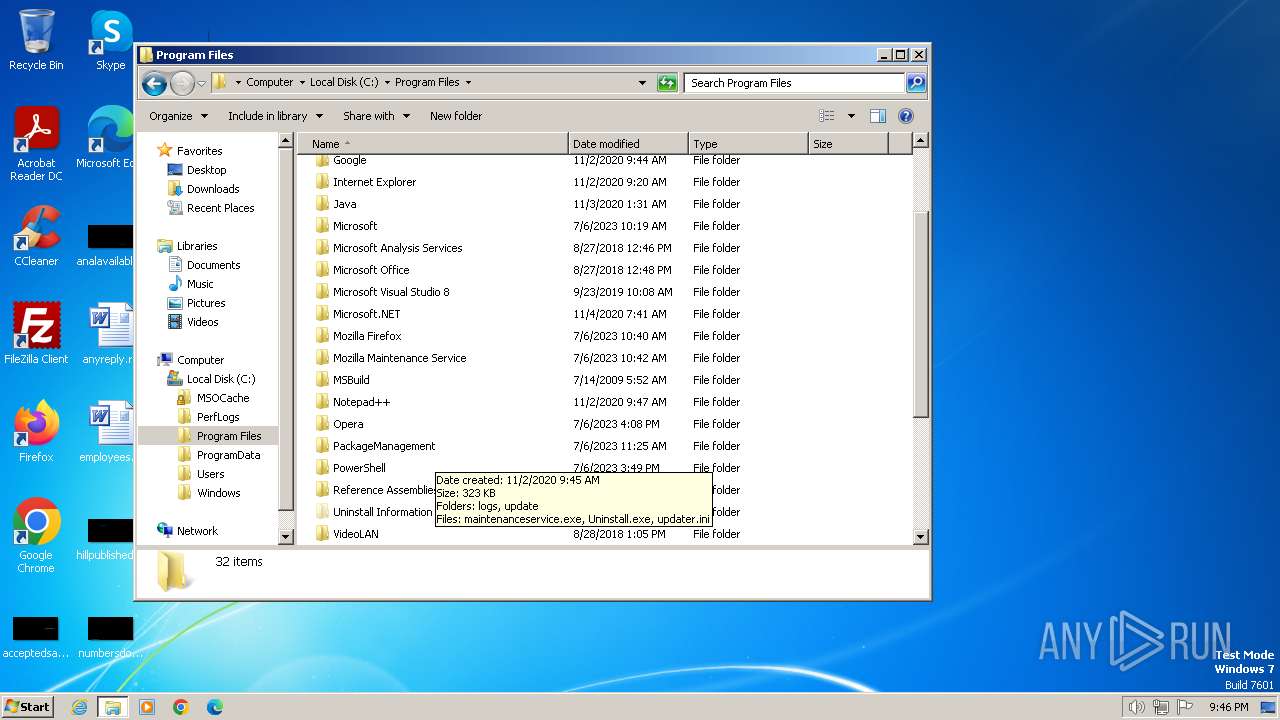Open Chrome from the taskbar
The height and width of the screenshot is (720, 1280).
(181, 707)
